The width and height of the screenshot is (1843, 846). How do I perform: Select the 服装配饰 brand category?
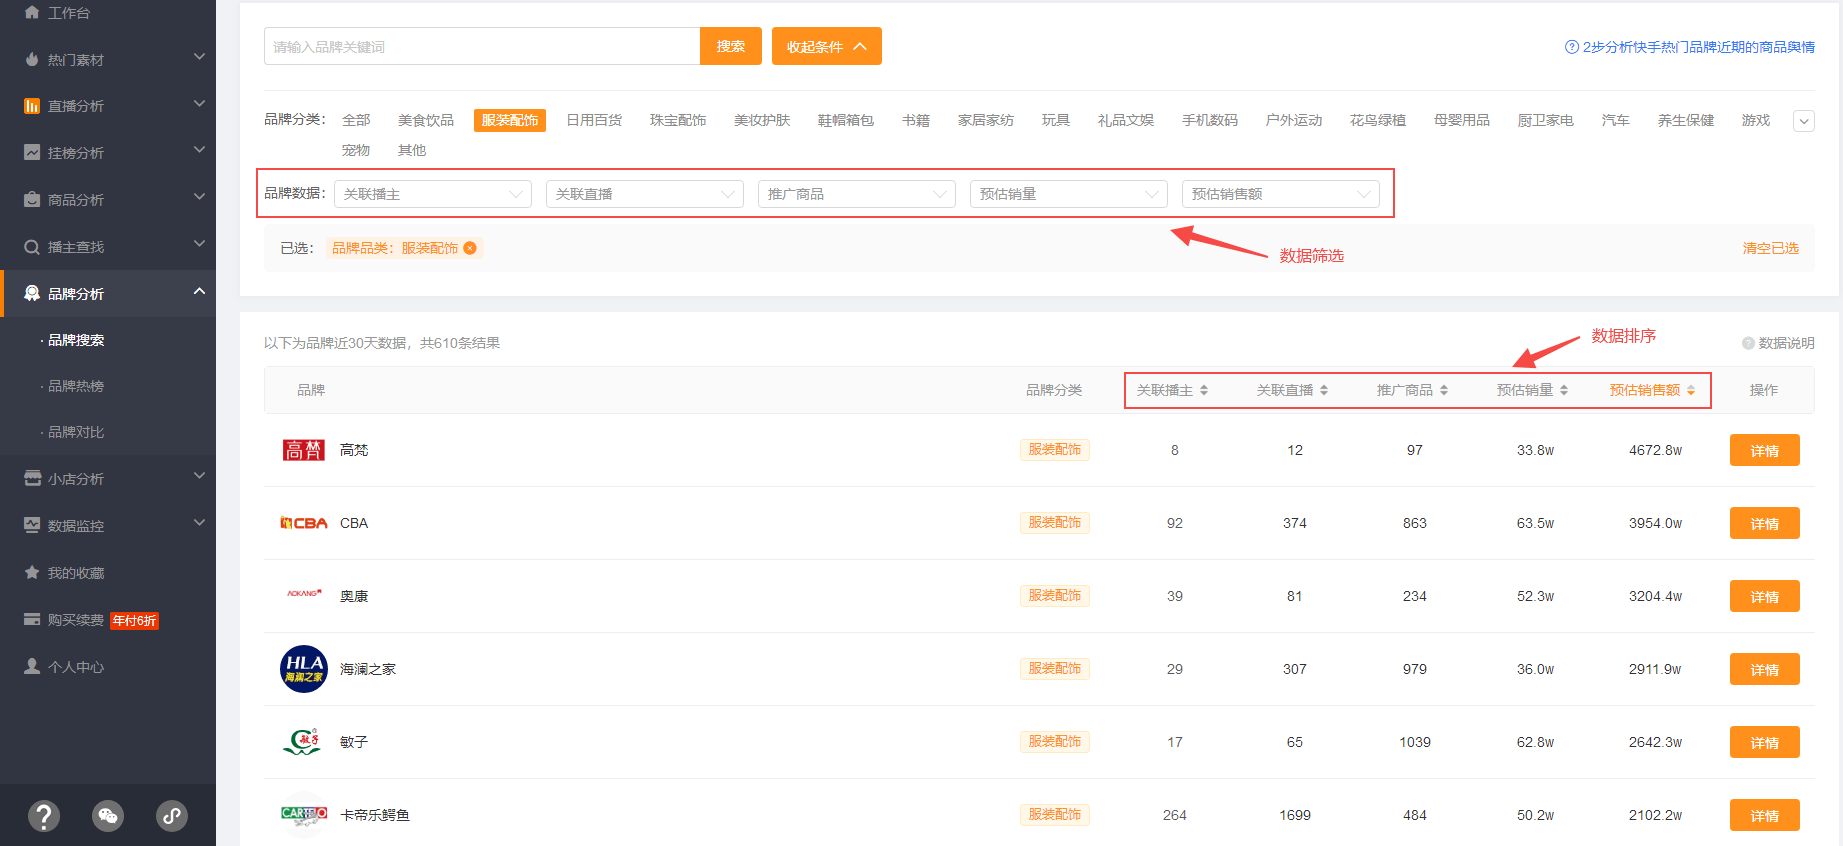click(510, 120)
